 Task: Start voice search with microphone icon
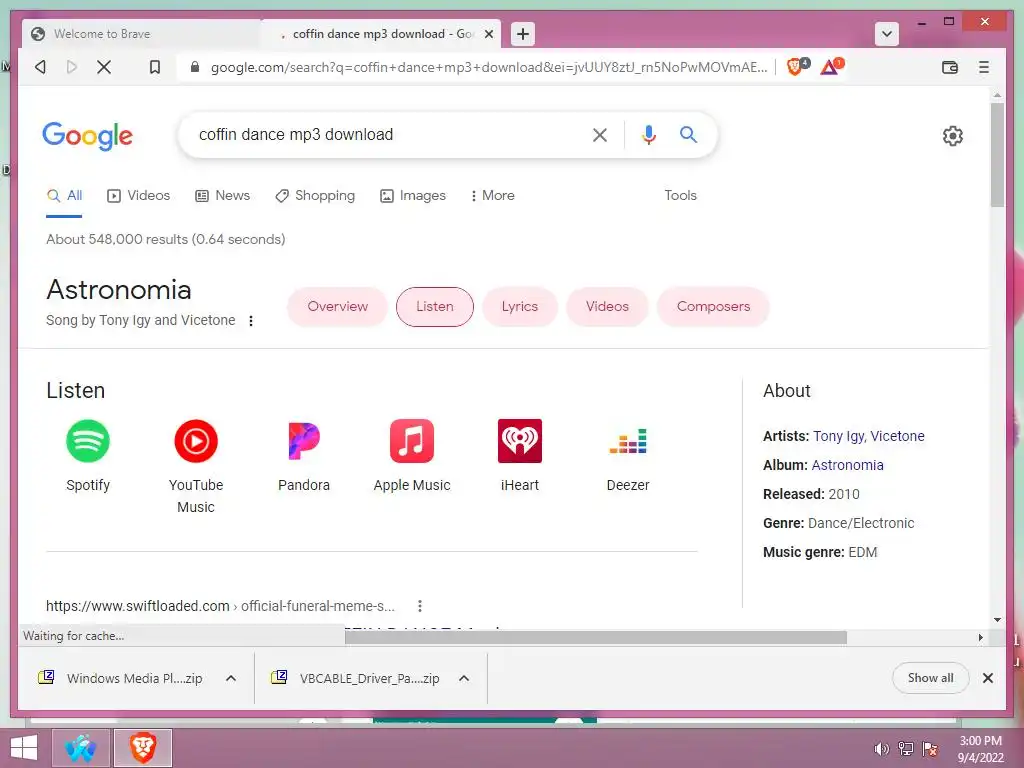coord(648,135)
